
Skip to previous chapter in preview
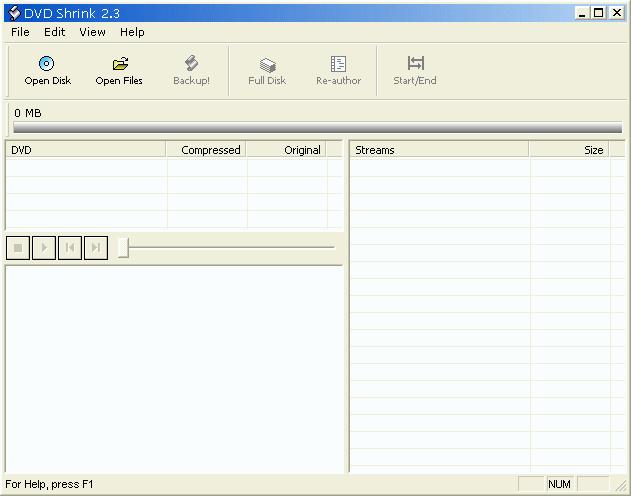(x=70, y=248)
